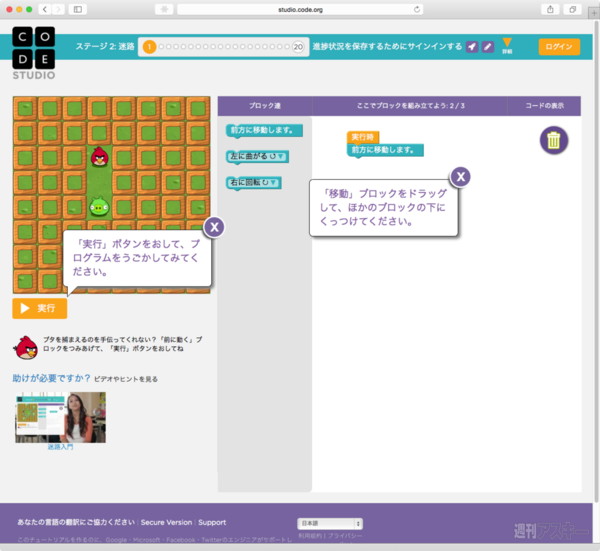Click the orange 実行時 block in workspace
Screen dimensions: 600x551
pos(363,137)
